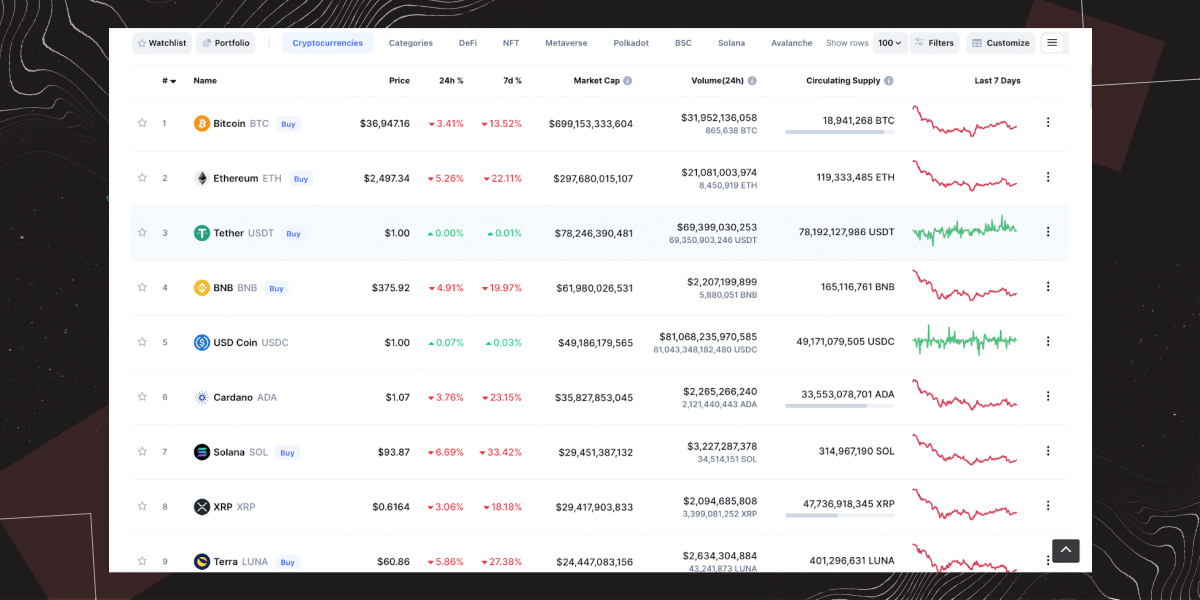Click the XRP circulating supply progress bar
Viewport: 1200px width, 600px height.
tap(840, 515)
